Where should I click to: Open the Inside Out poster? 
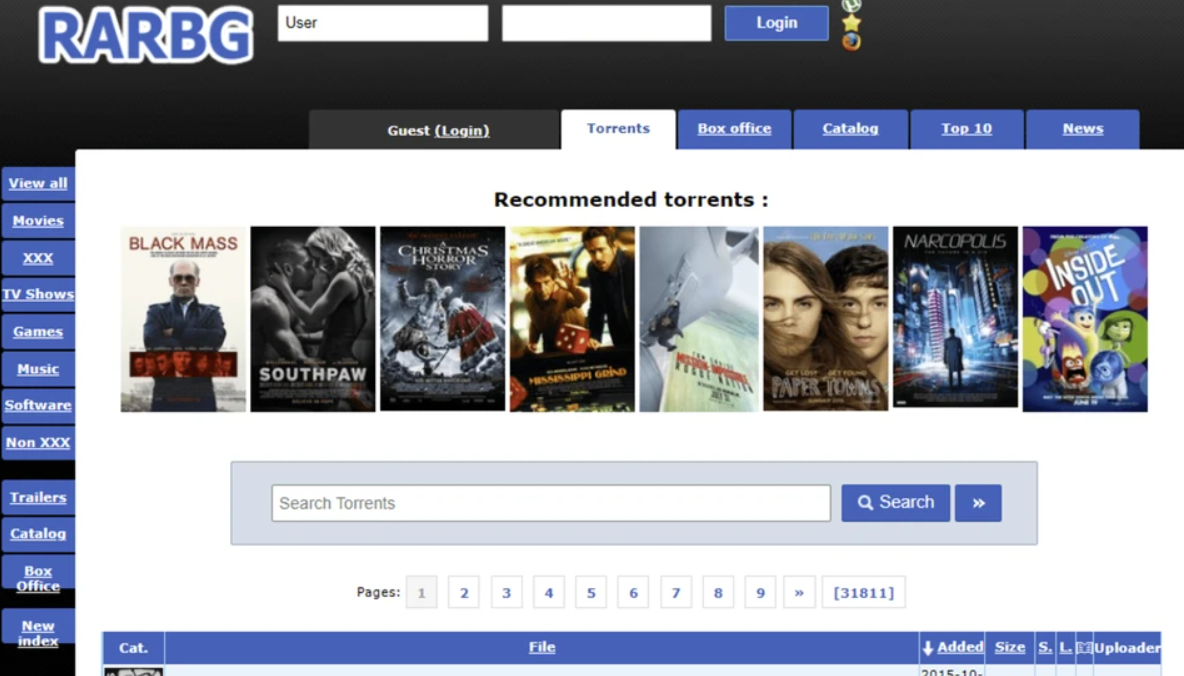click(x=1085, y=319)
